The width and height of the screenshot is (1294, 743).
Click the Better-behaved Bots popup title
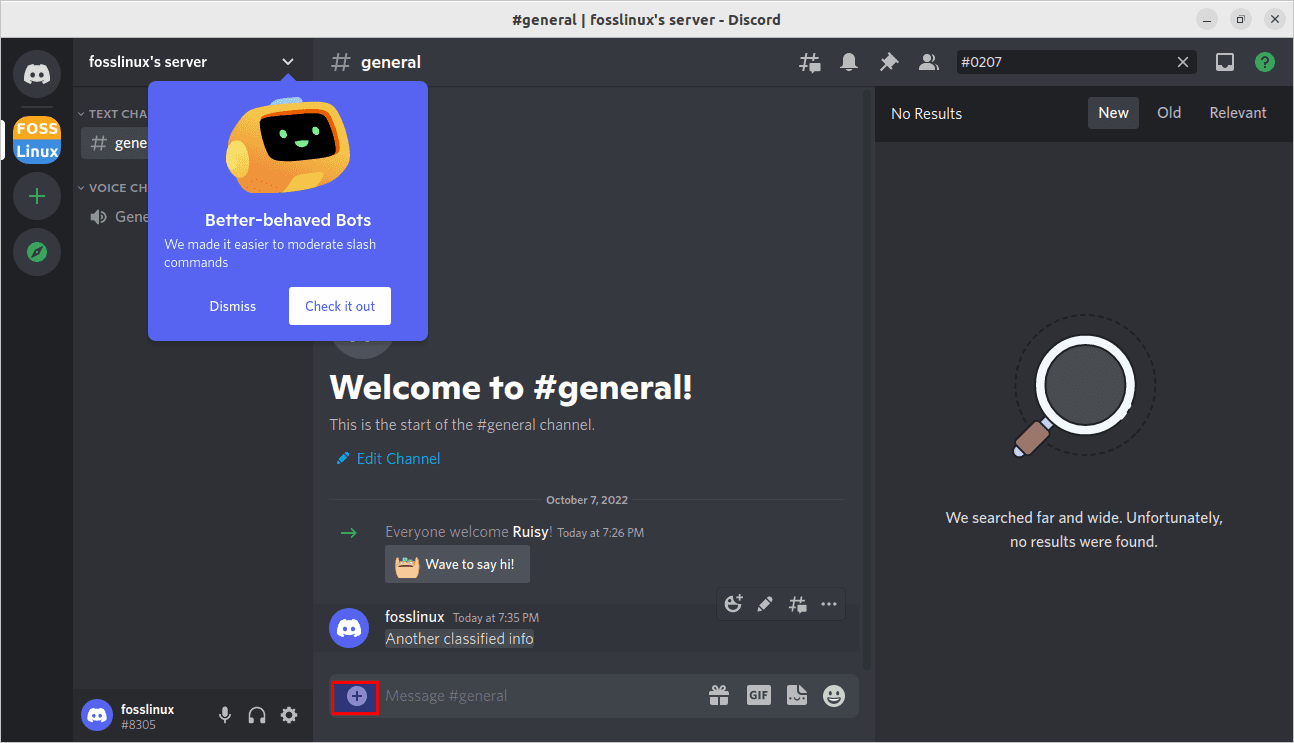[288, 220]
